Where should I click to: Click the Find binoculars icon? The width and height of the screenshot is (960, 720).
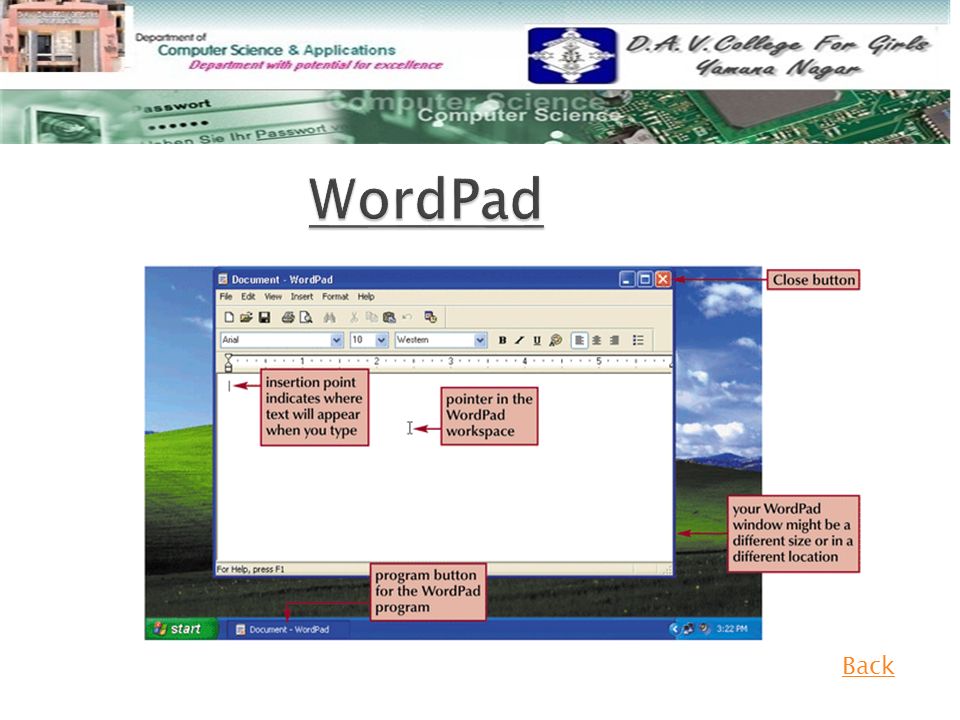point(329,317)
